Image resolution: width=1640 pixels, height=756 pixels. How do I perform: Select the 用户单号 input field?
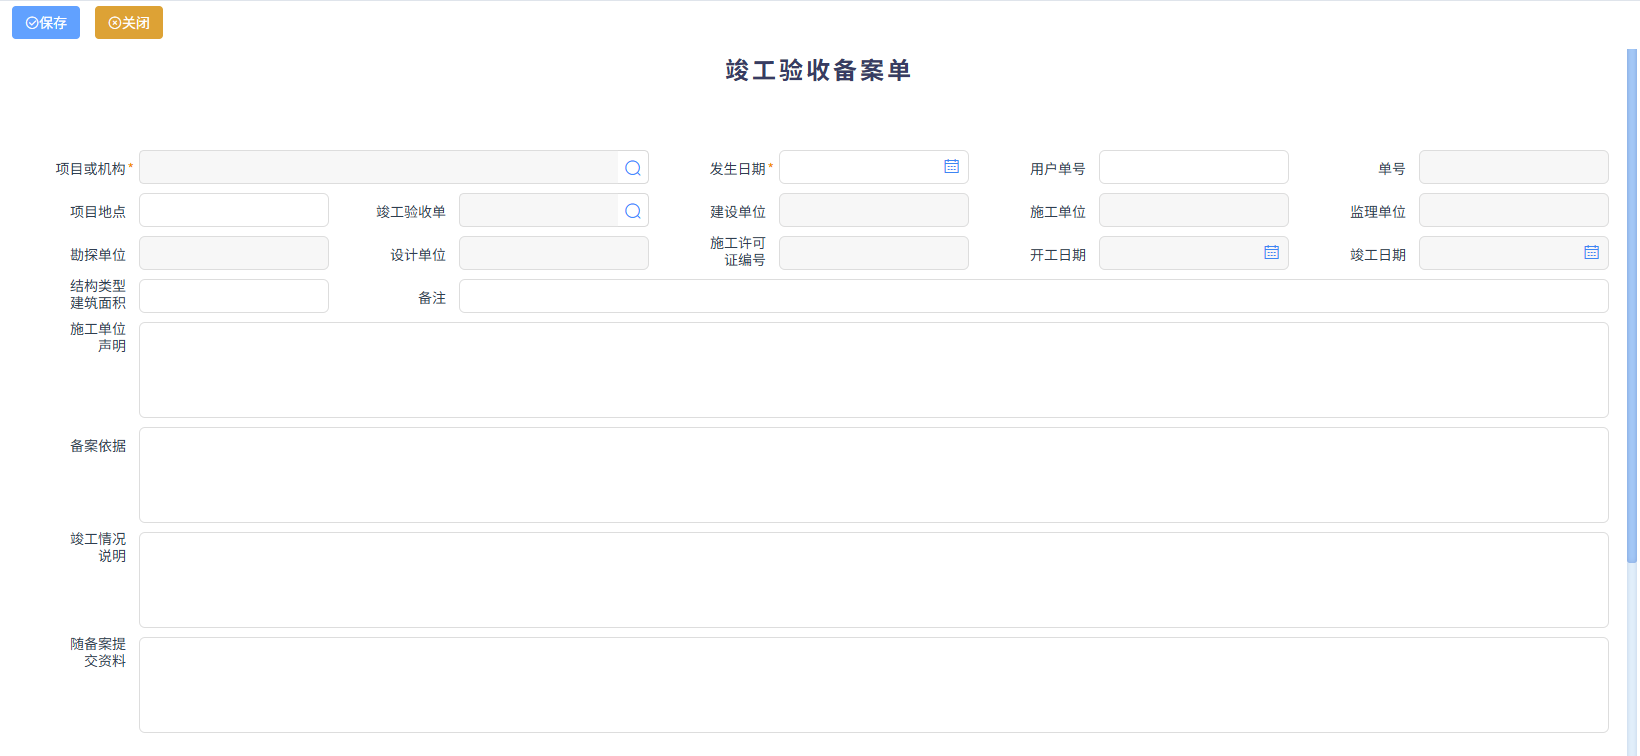(1194, 167)
